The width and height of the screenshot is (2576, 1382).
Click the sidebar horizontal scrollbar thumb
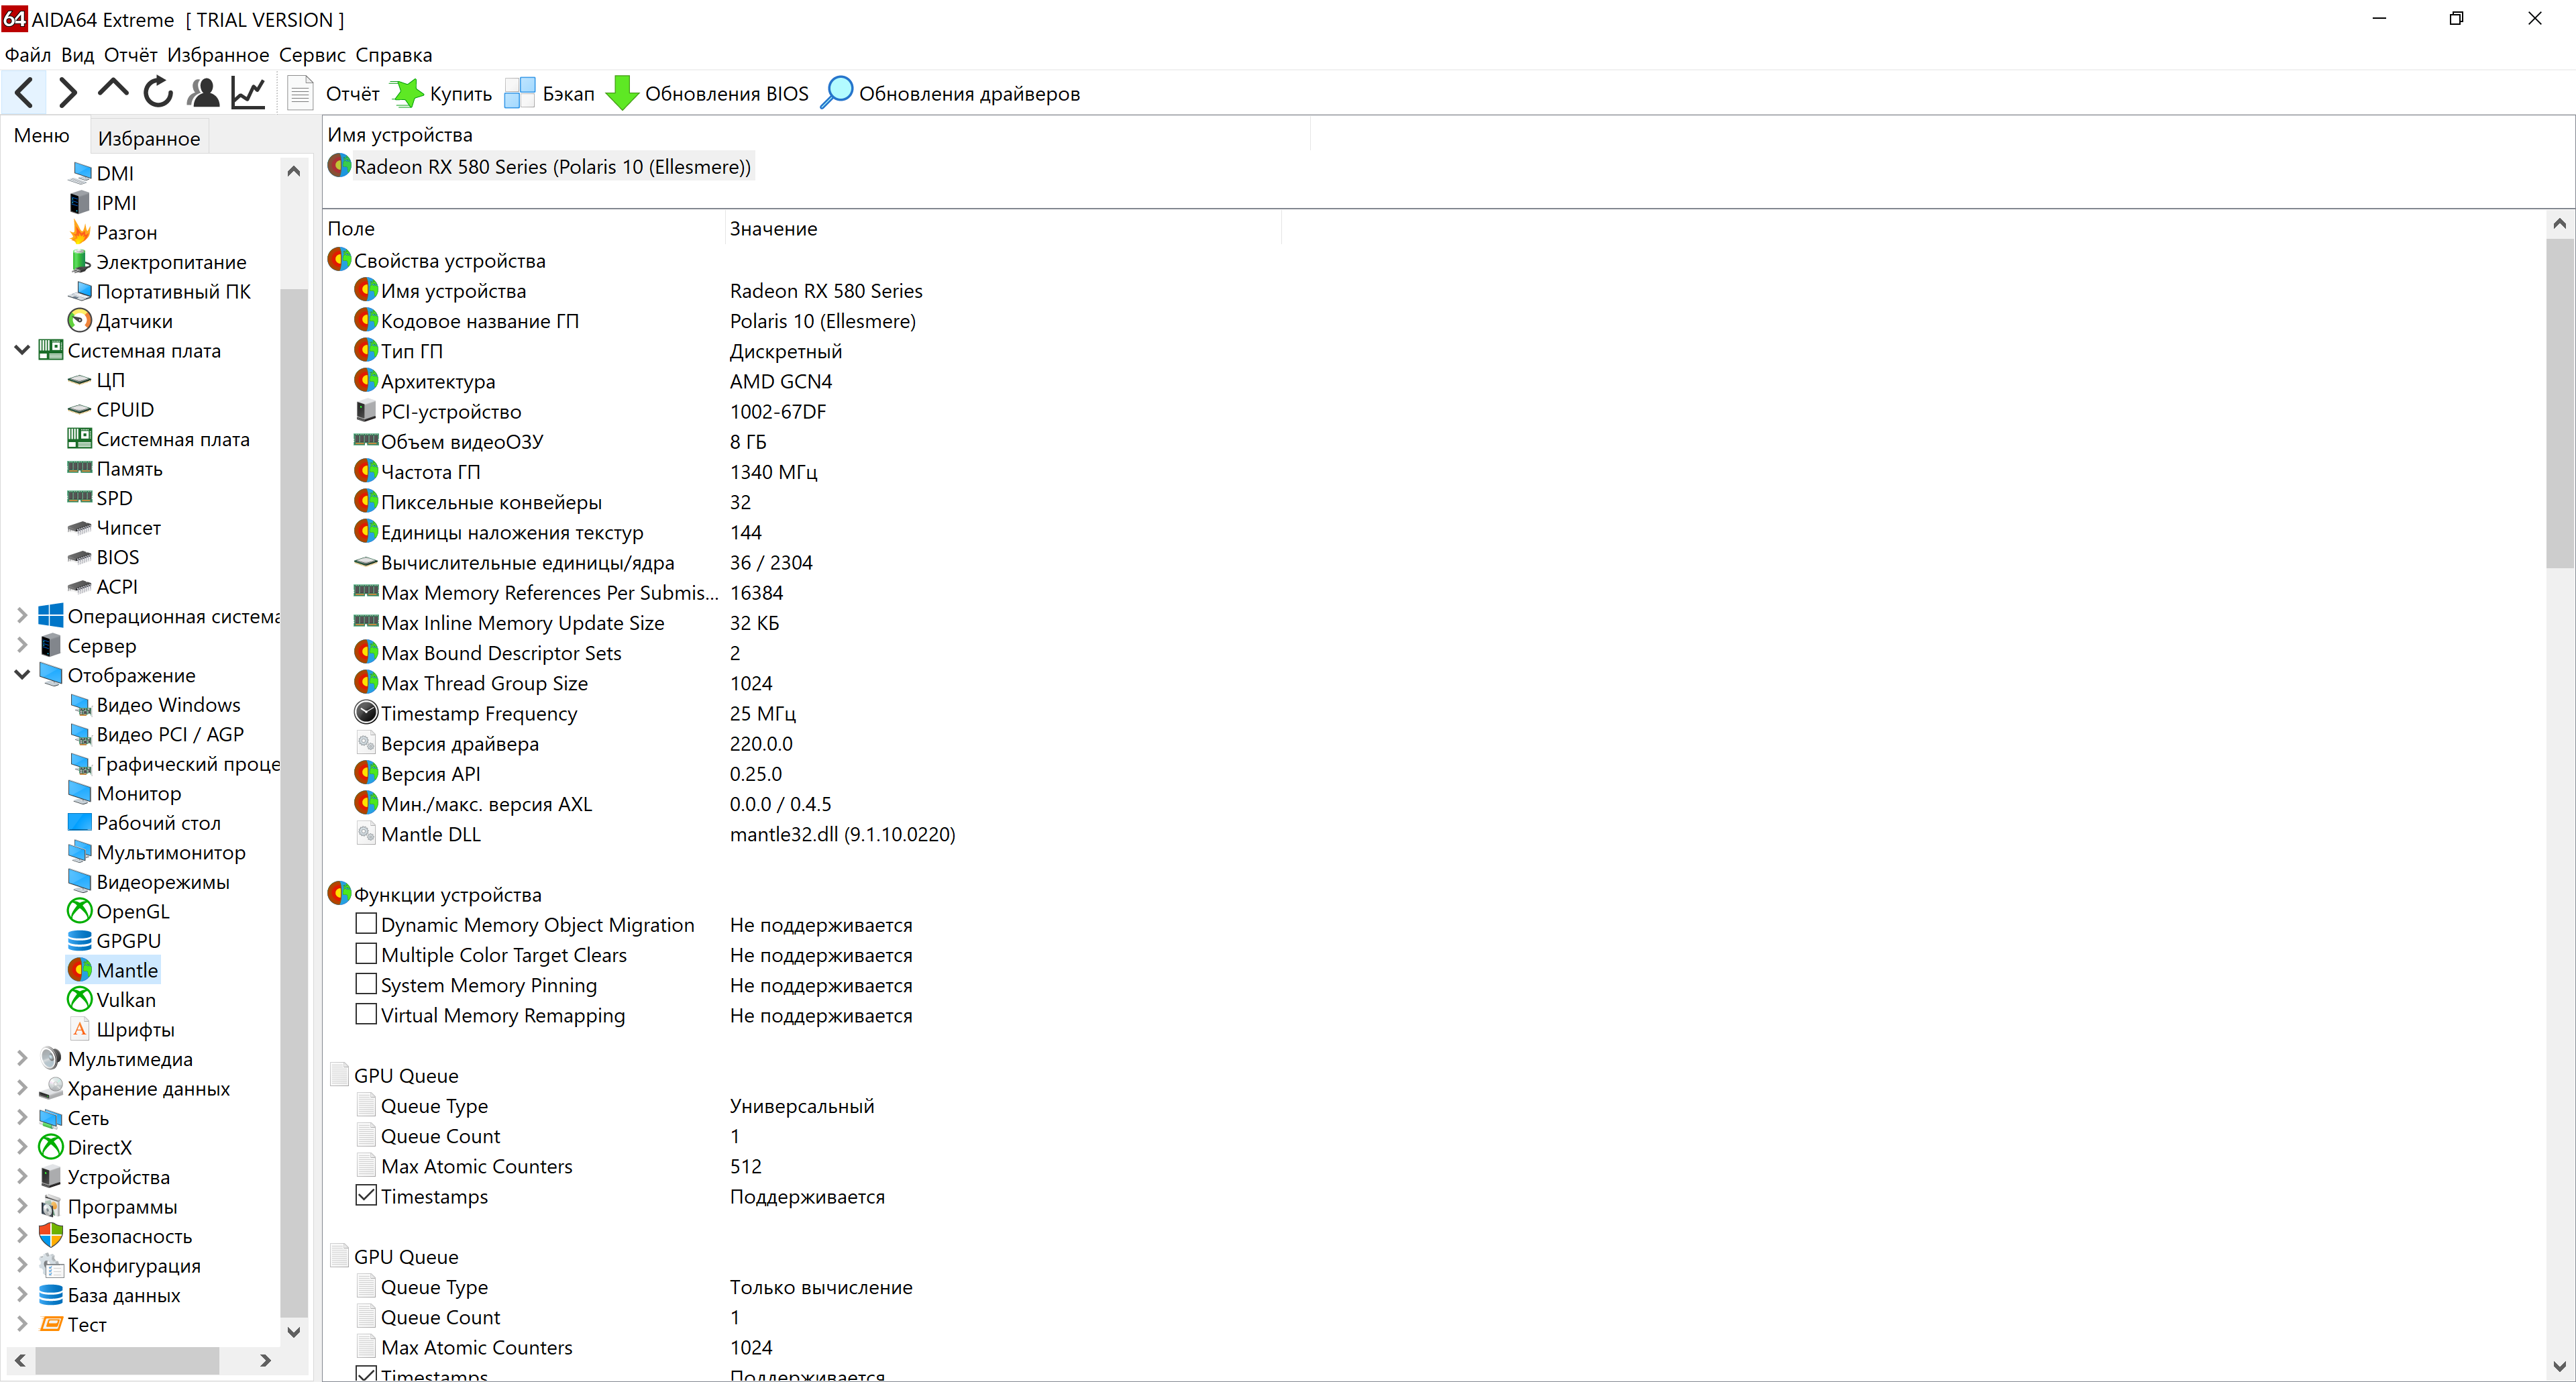127,1360
